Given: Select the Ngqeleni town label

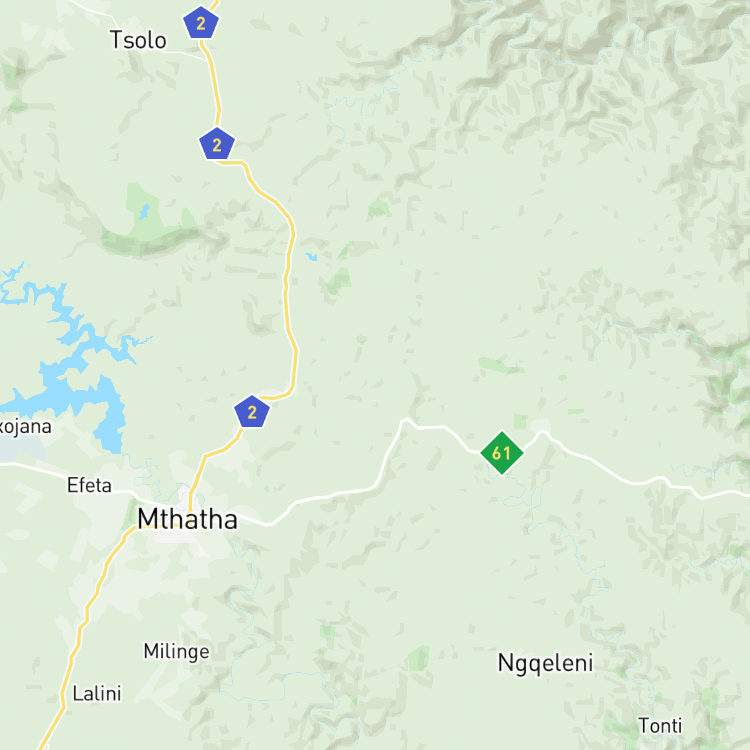Looking at the screenshot, I should click(545, 663).
